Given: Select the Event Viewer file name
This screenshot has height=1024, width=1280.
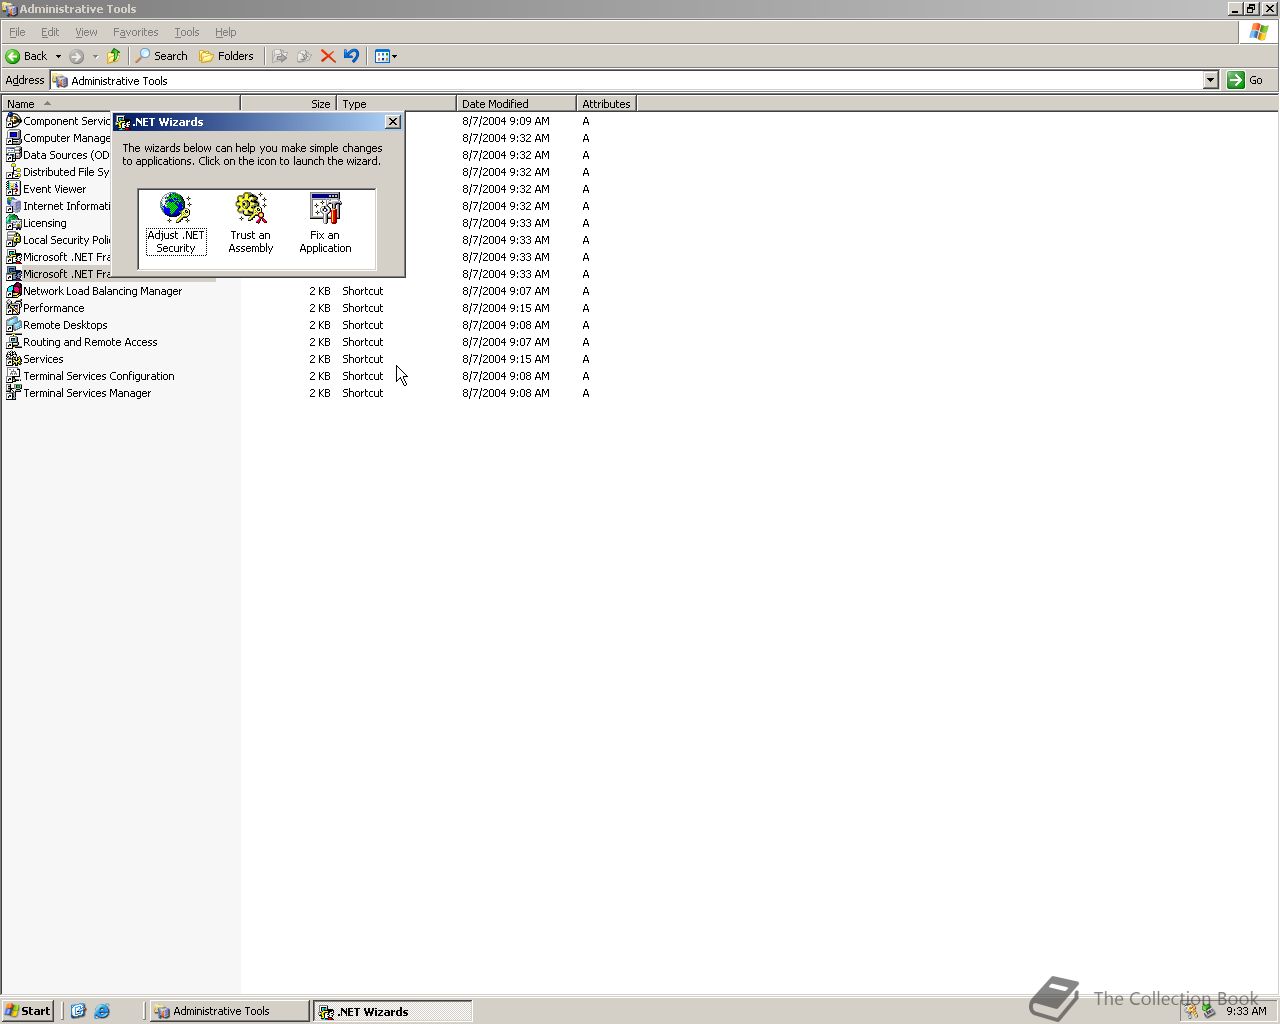Looking at the screenshot, I should [55, 189].
